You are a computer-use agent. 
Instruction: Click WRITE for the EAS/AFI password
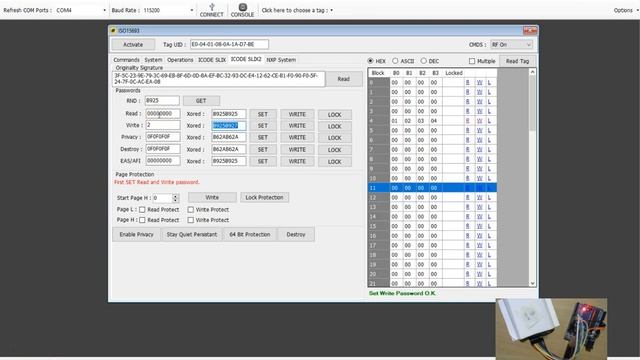(x=297, y=161)
